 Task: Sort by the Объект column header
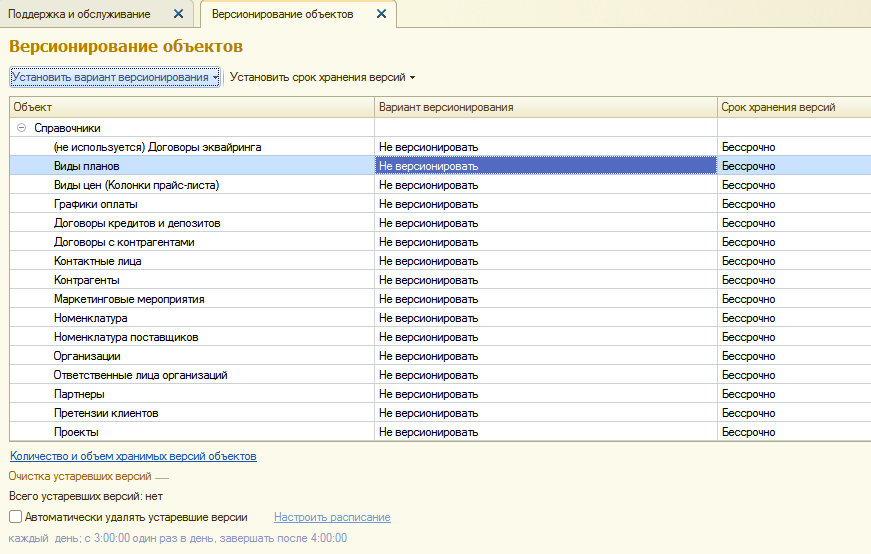pyautogui.click(x=192, y=107)
